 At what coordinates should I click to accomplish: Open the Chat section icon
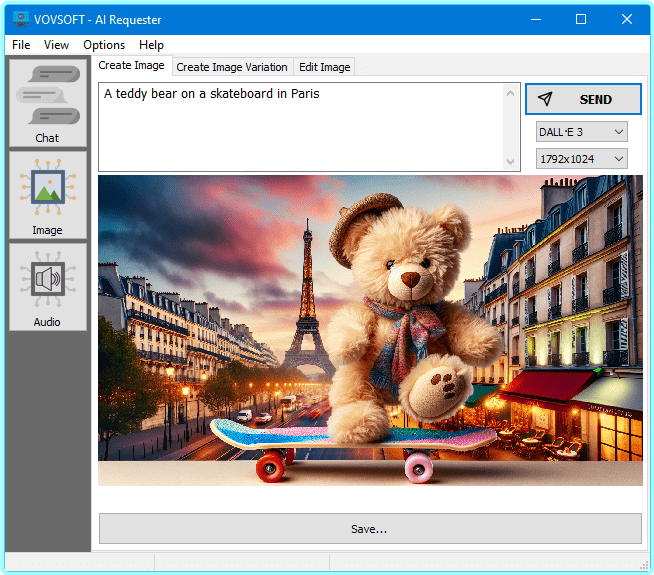coord(48,103)
